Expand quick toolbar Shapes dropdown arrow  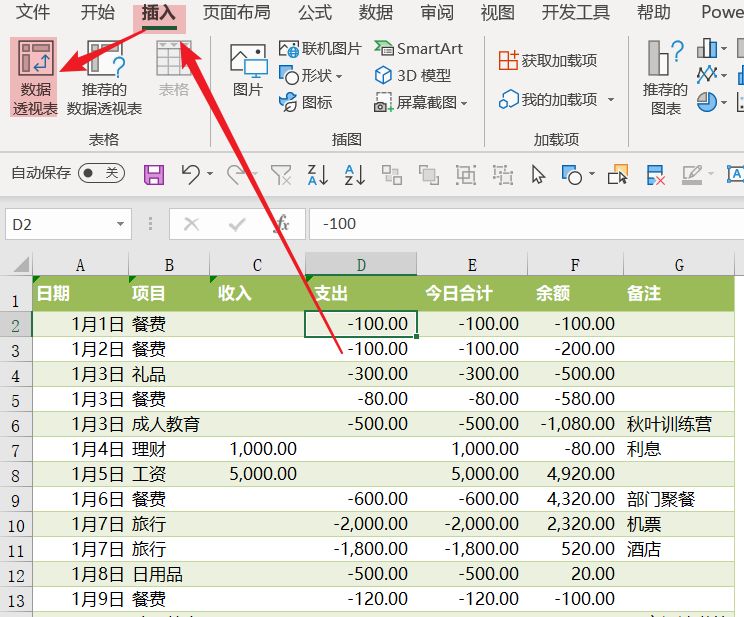[x=592, y=174]
